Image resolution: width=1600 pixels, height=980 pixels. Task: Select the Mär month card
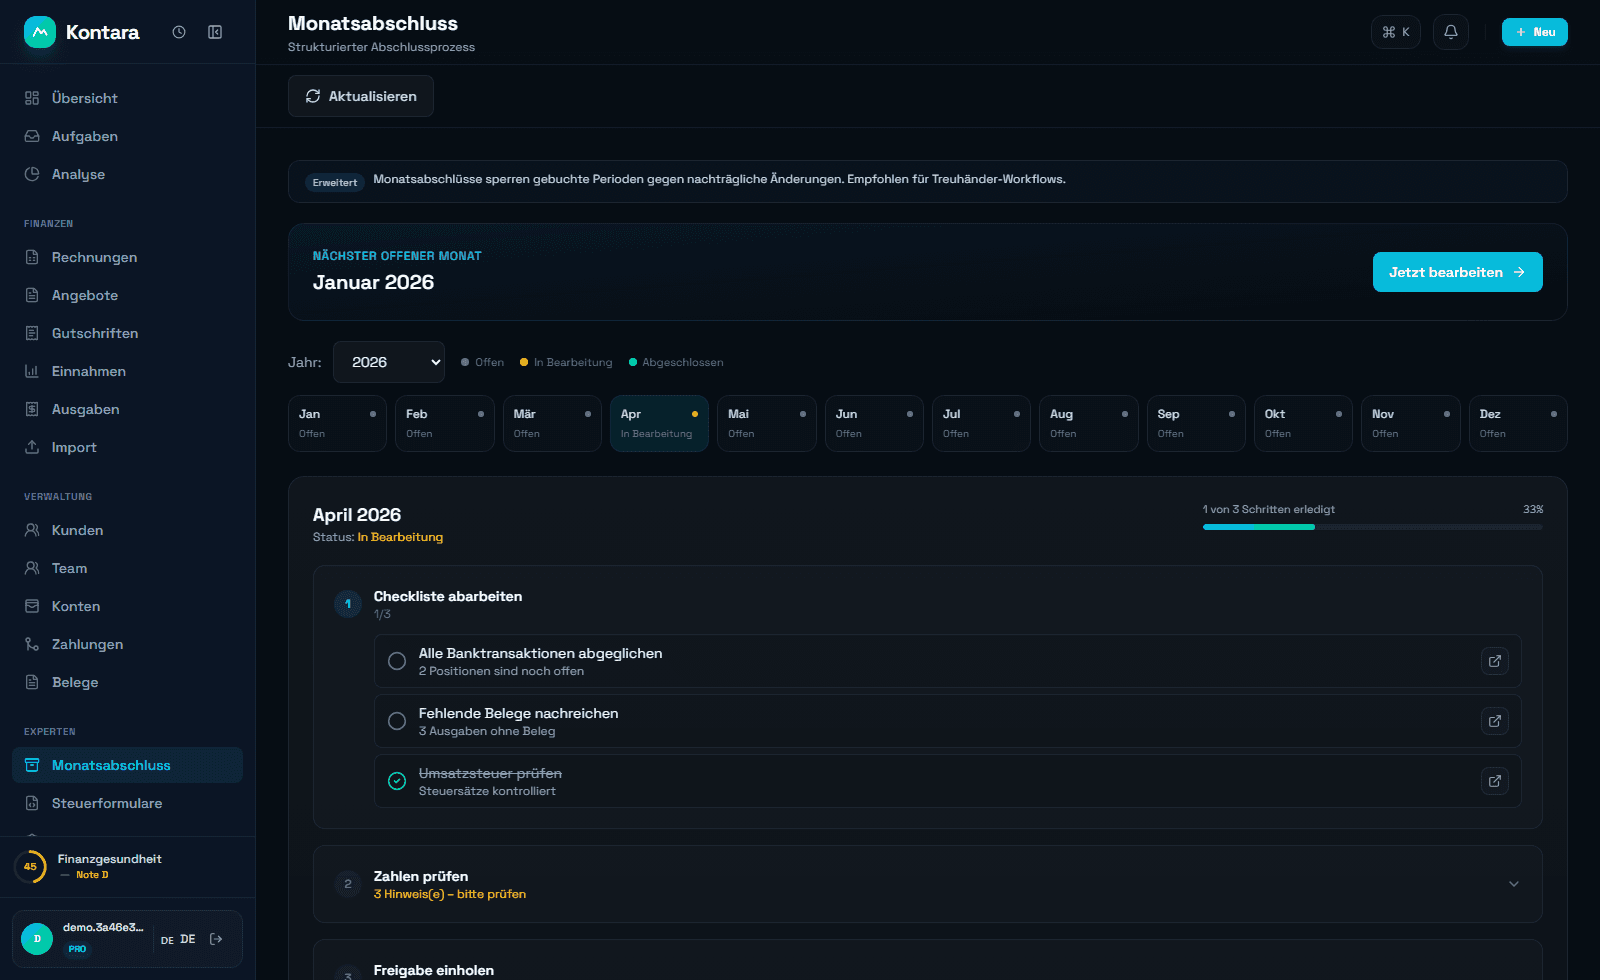(552, 423)
